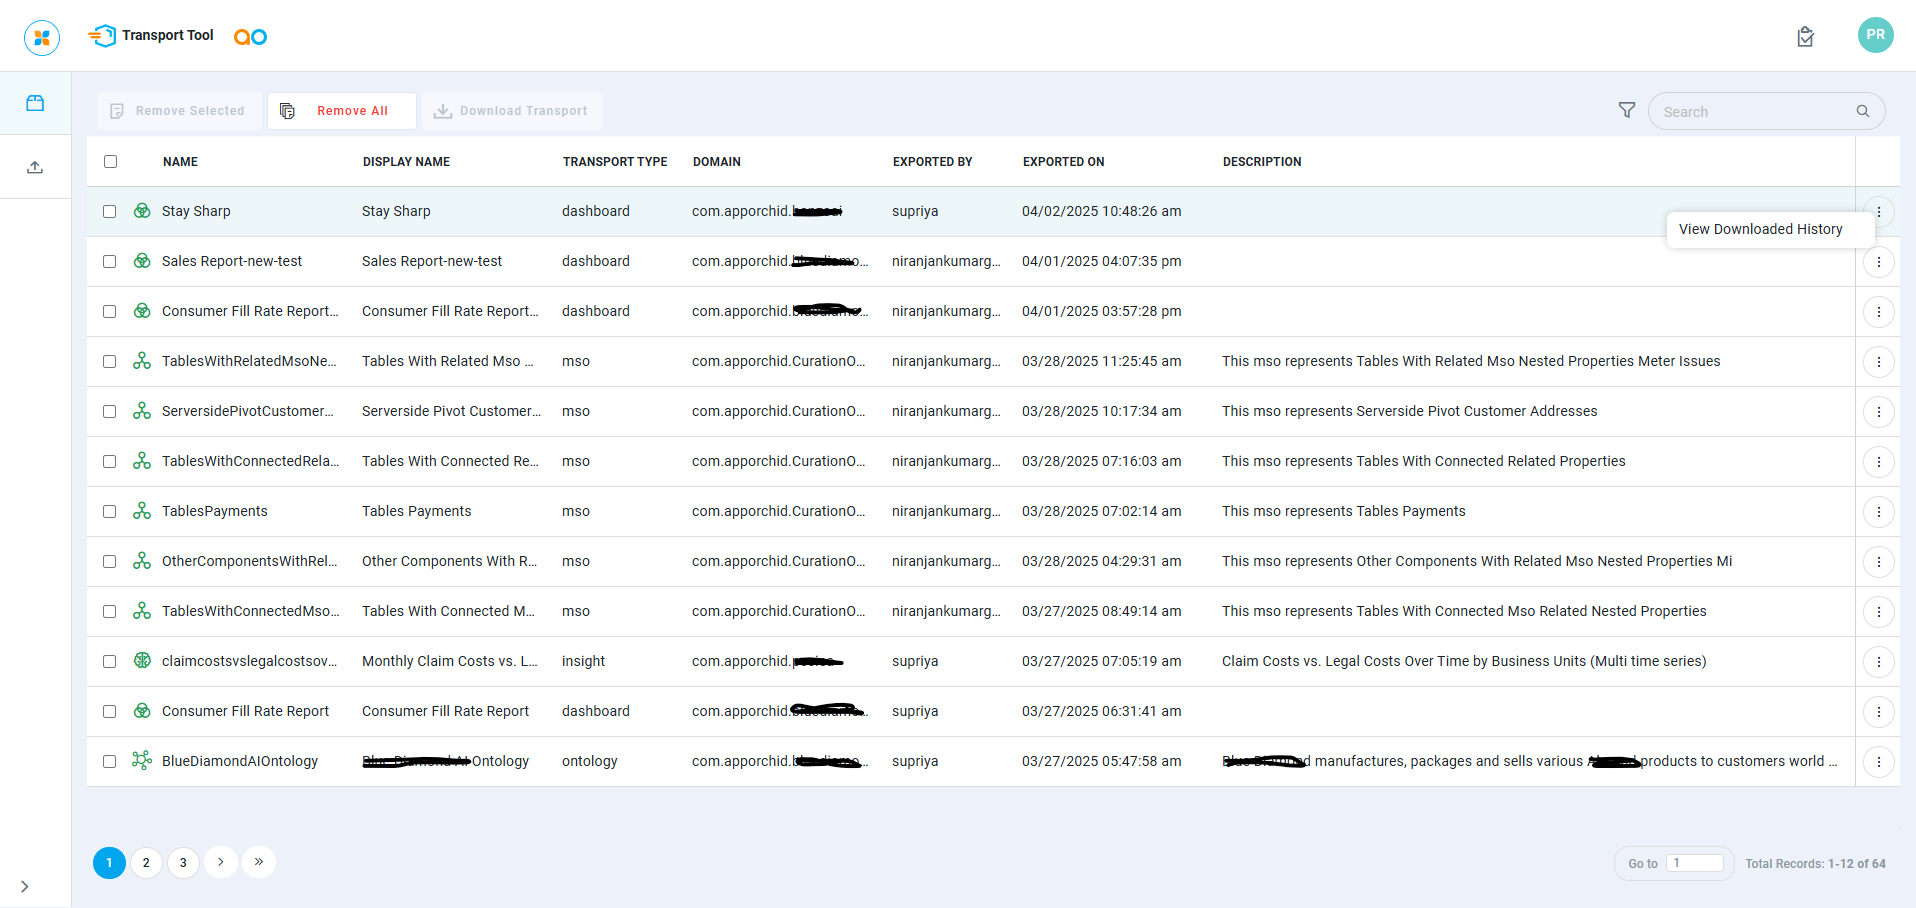The height and width of the screenshot is (908, 1916).
Task: Click the search magnifier icon
Action: pyautogui.click(x=1862, y=111)
